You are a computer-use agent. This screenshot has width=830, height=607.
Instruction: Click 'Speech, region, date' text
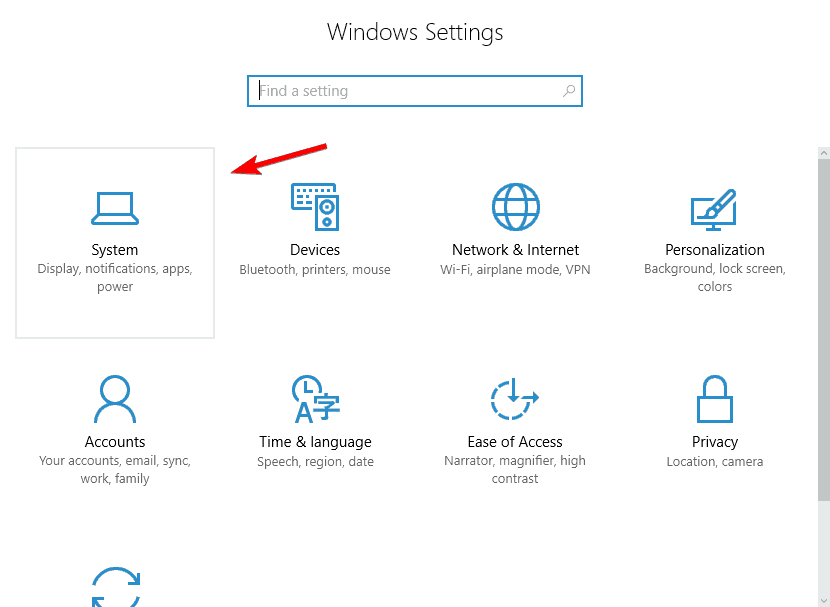coord(315,462)
